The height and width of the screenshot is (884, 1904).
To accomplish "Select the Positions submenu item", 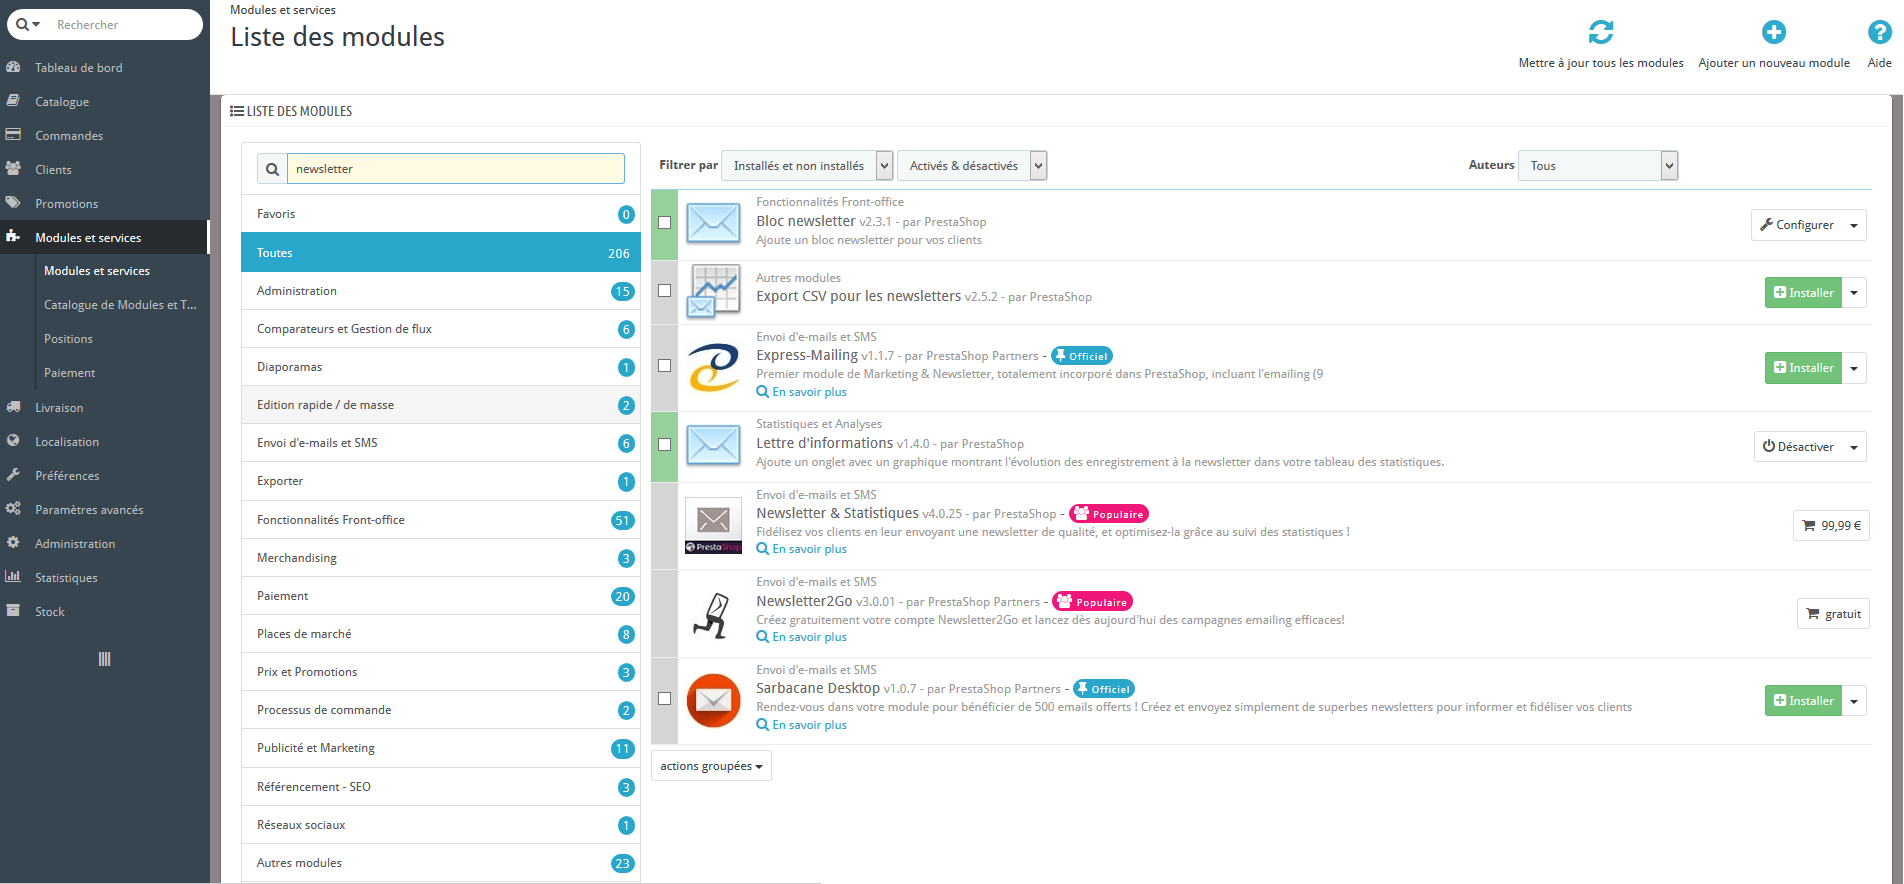I will pyautogui.click(x=68, y=339).
